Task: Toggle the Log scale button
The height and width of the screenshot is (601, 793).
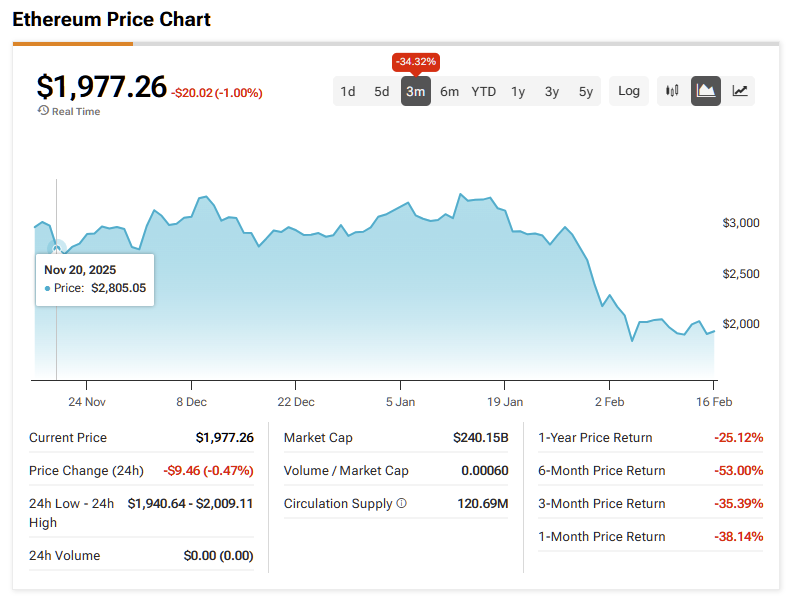Action: tap(629, 91)
